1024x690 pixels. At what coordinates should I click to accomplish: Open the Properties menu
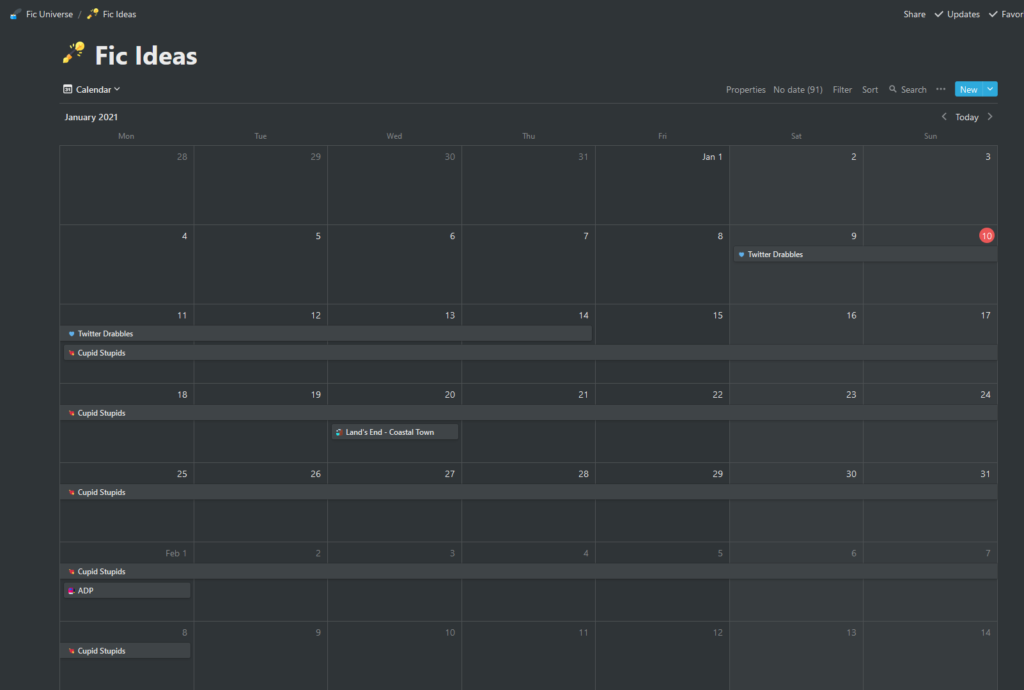[745, 89]
